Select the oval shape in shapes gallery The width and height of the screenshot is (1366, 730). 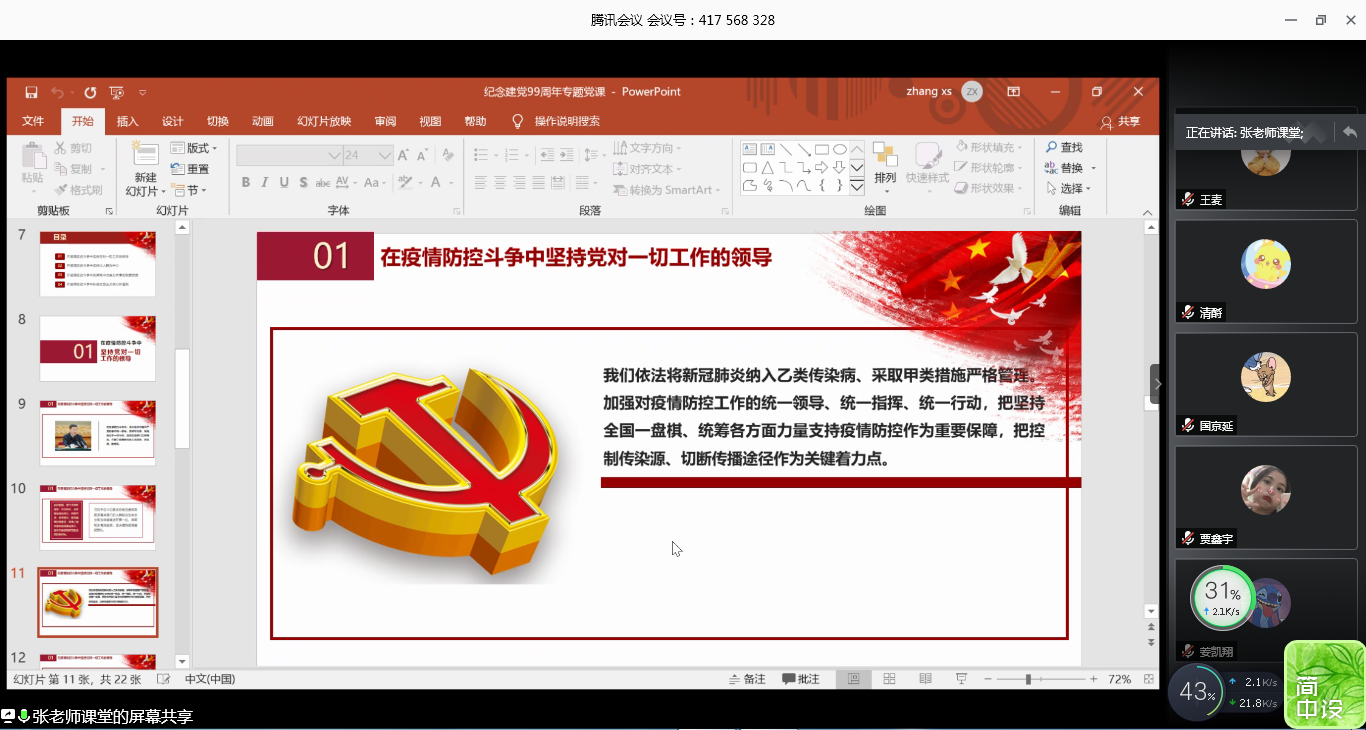coord(840,150)
